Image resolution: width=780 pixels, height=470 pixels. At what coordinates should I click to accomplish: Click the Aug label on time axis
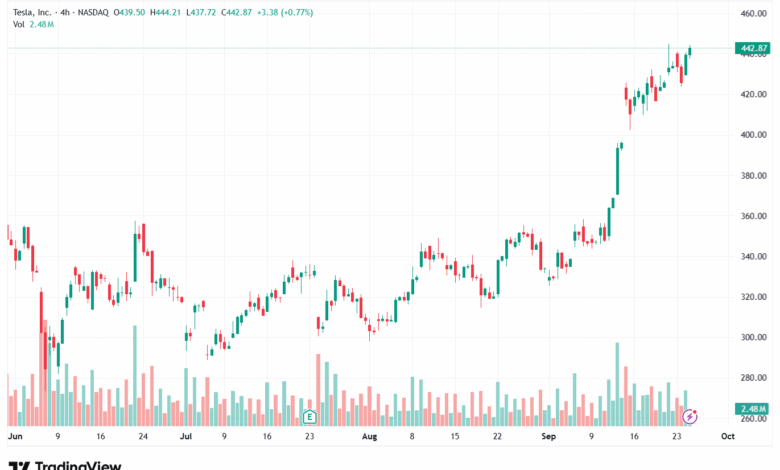coord(369,437)
